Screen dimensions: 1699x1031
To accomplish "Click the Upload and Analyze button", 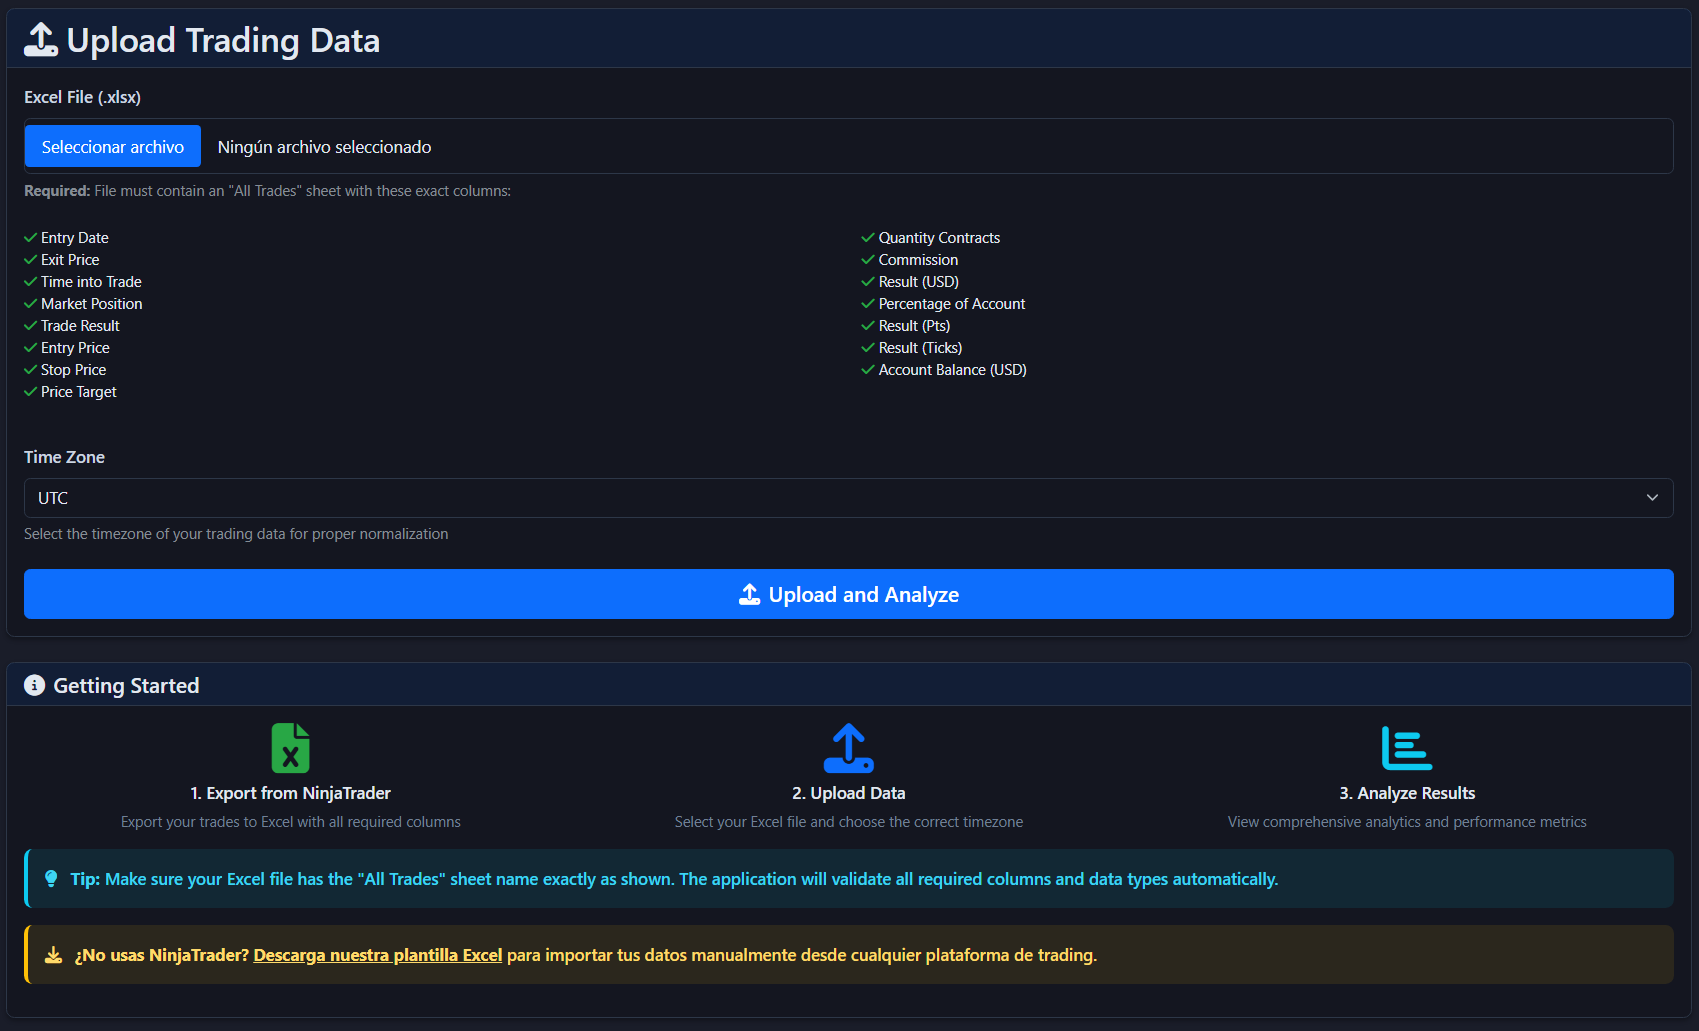I will point(848,594).
